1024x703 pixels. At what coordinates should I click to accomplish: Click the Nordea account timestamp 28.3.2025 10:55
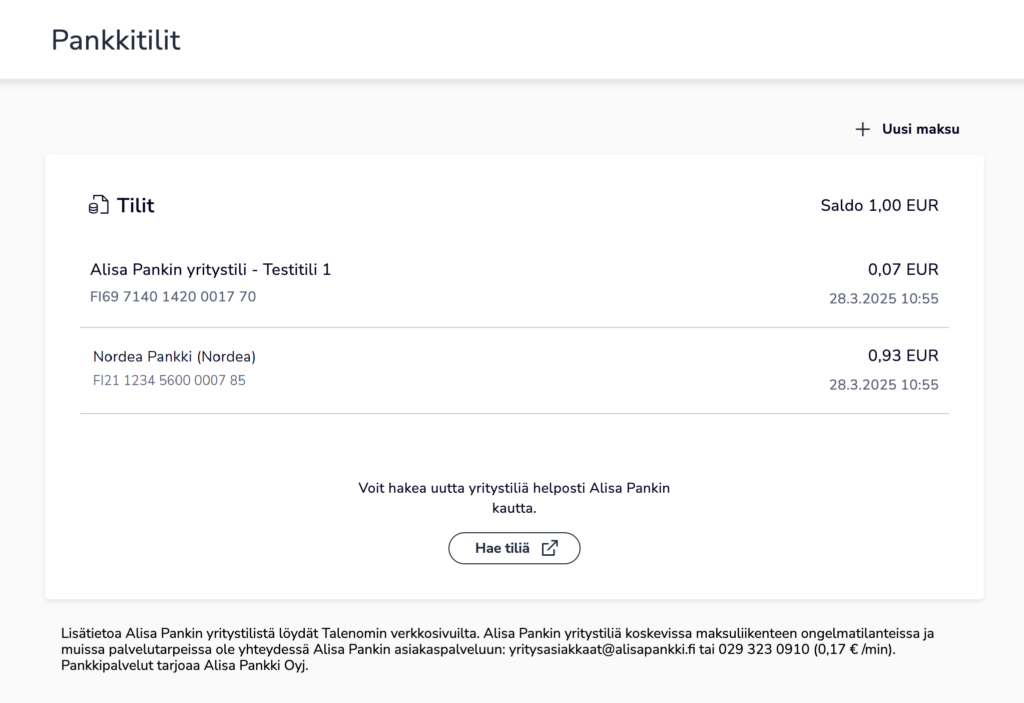pos(884,385)
